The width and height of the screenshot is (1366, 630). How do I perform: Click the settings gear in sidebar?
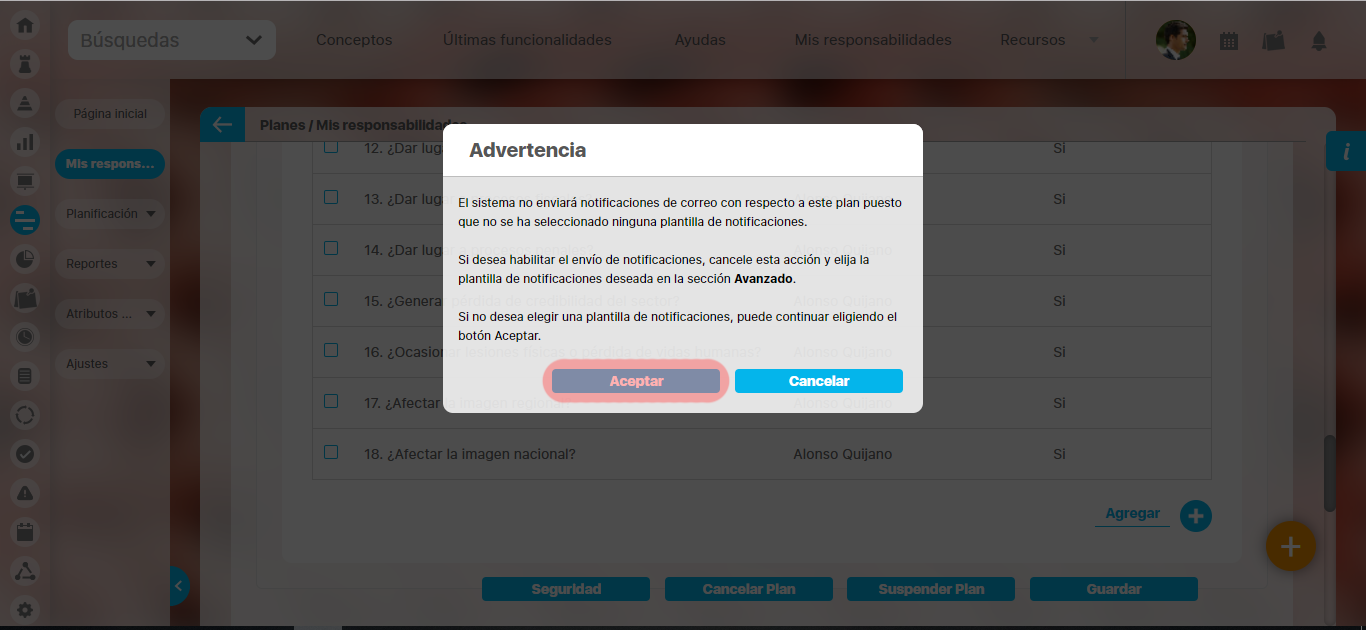[25, 609]
